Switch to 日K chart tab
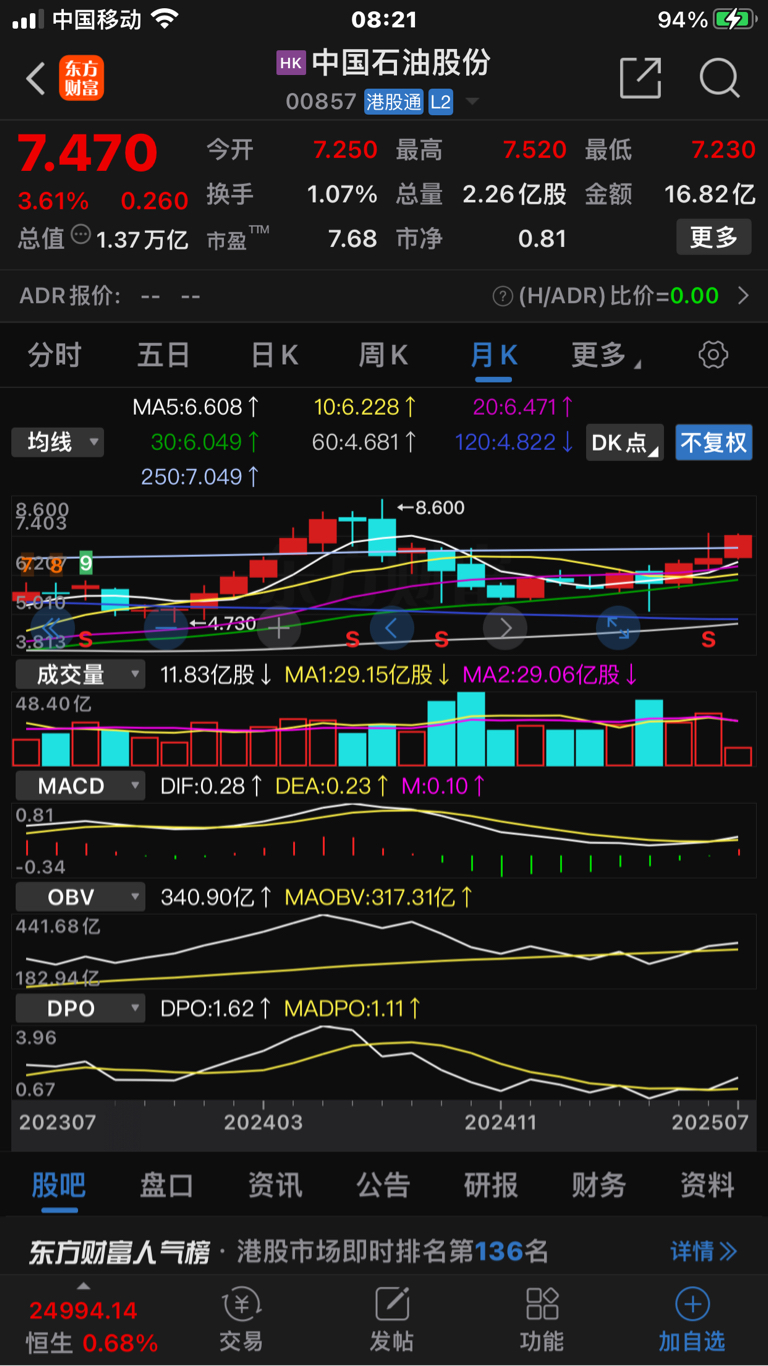Viewport: 768px width, 1366px height. click(275, 355)
